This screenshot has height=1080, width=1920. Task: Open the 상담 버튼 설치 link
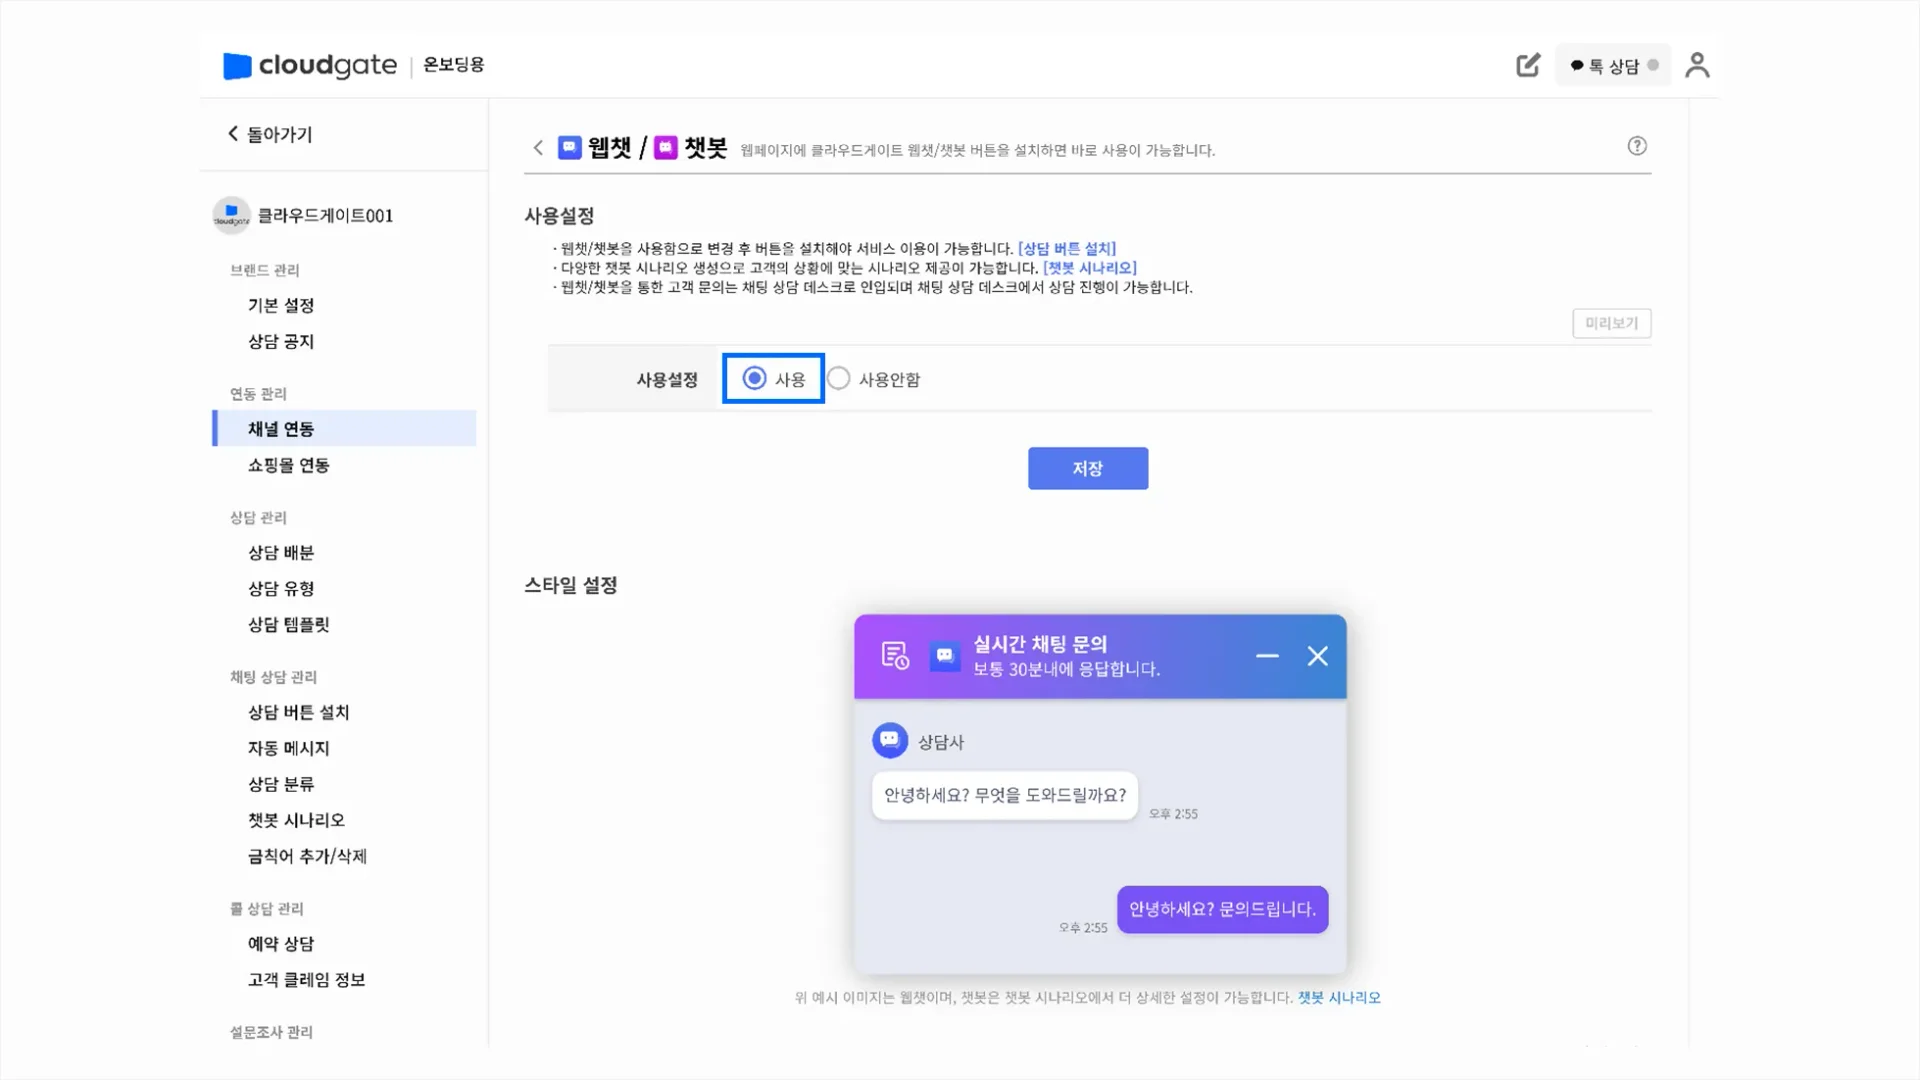(1070, 247)
